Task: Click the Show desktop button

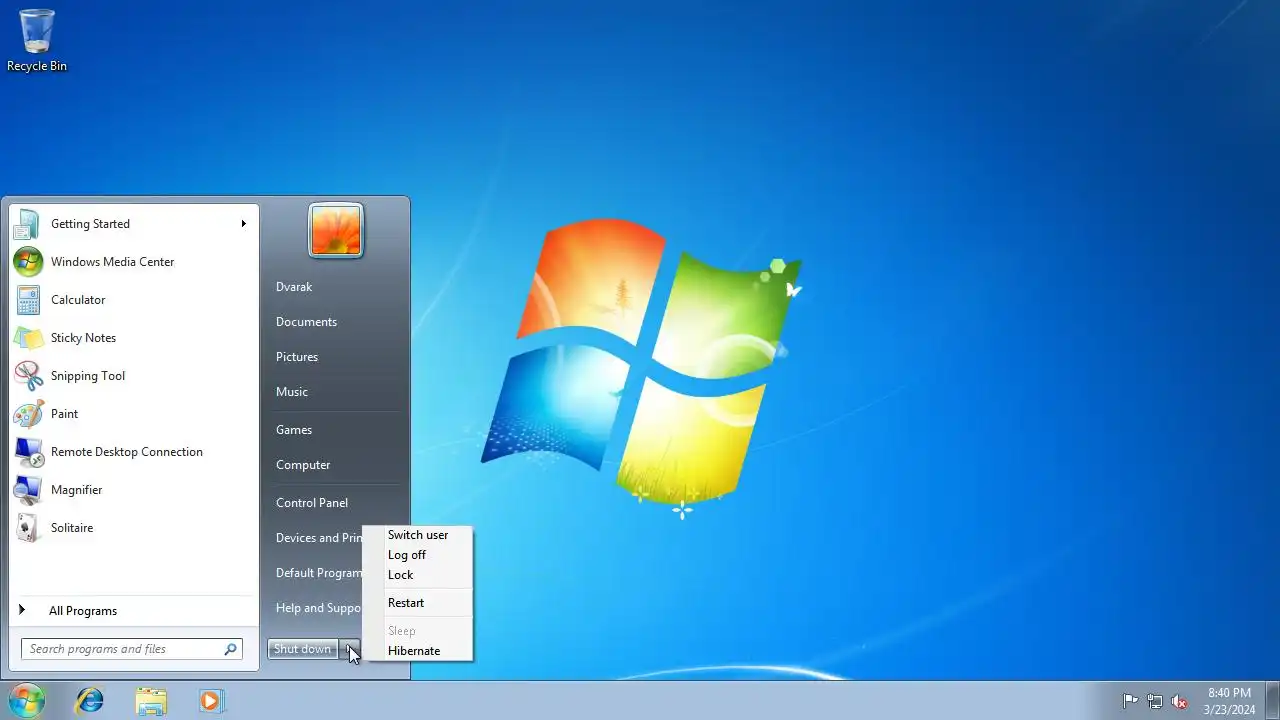Action: coord(1272,701)
